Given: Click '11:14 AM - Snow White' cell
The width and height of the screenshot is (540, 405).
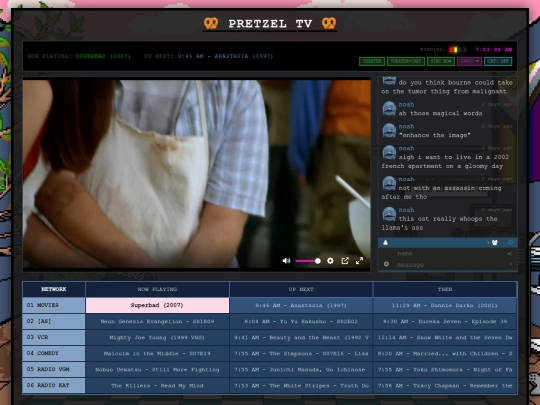Looking at the screenshot, I should (445, 338).
